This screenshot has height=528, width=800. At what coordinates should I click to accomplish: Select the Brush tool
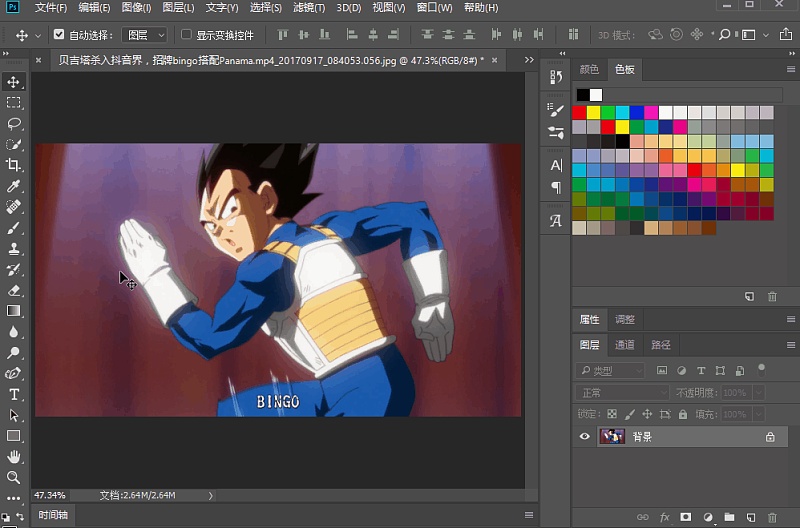click(x=13, y=228)
